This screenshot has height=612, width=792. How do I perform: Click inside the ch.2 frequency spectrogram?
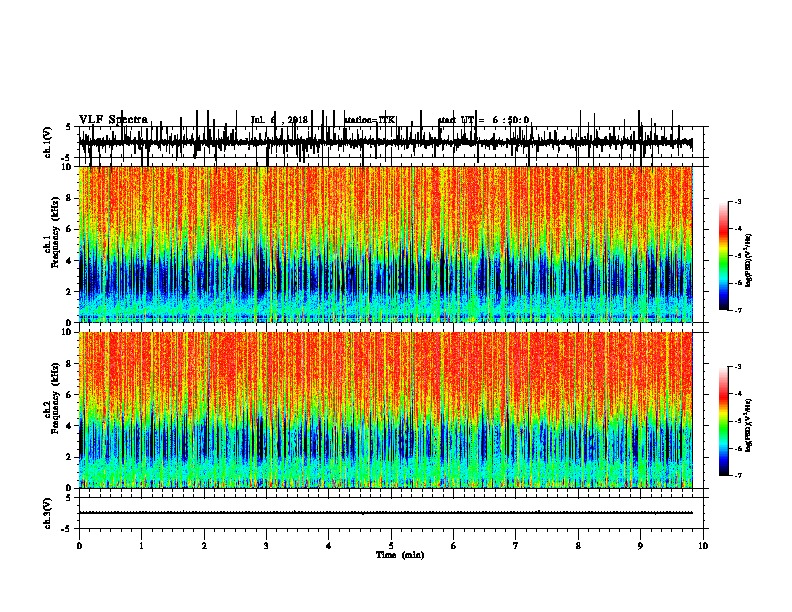385,410
